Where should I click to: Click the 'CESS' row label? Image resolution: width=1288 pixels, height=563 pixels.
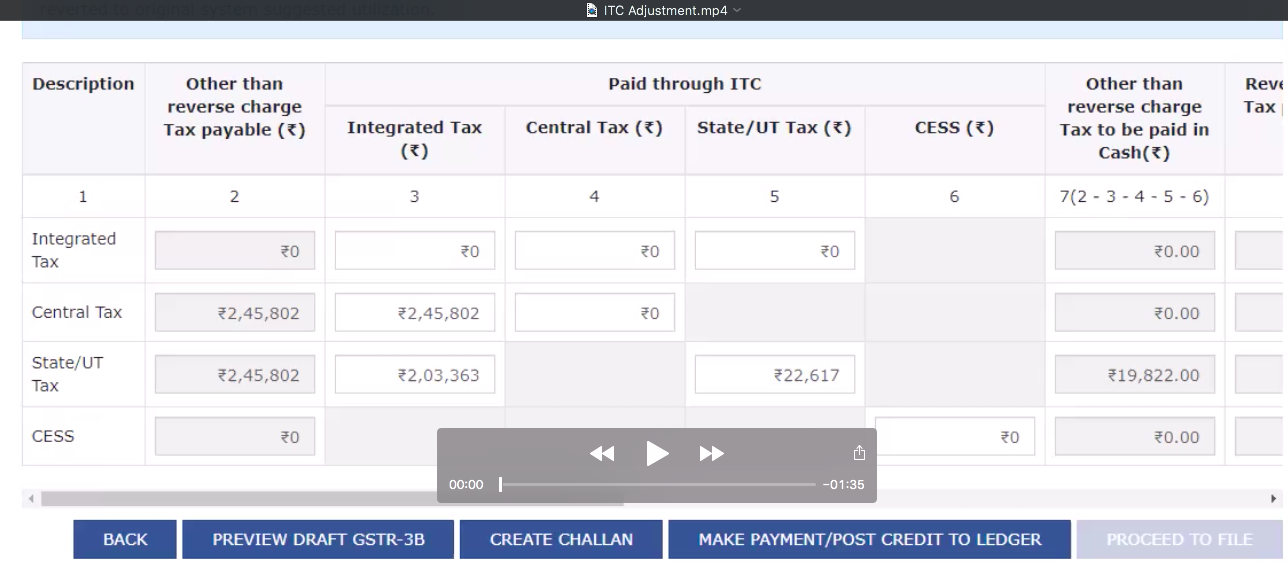point(53,436)
